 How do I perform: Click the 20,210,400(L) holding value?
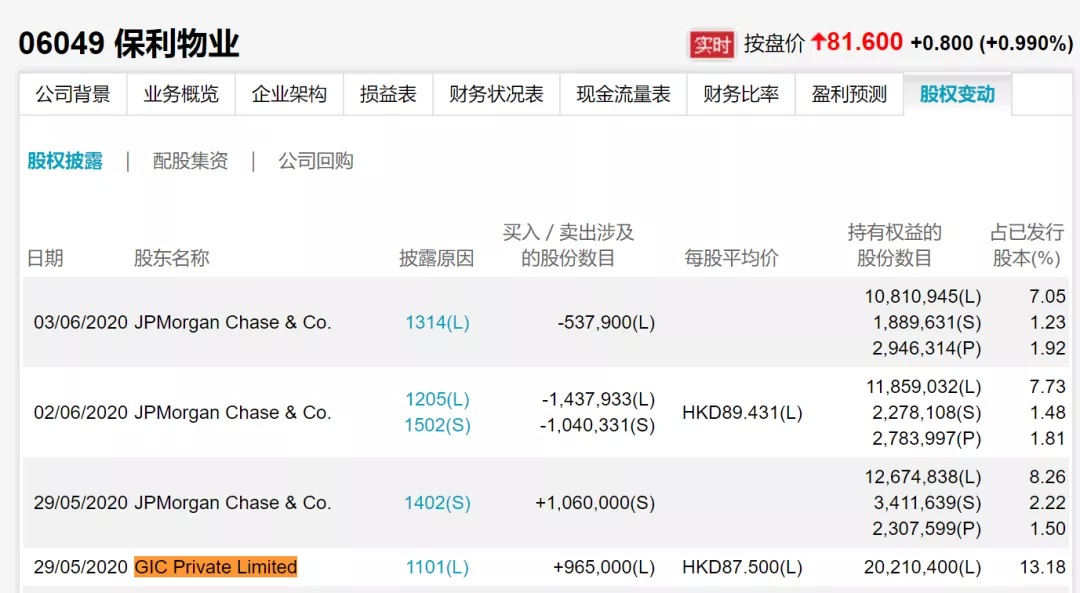pyautogui.click(x=923, y=567)
